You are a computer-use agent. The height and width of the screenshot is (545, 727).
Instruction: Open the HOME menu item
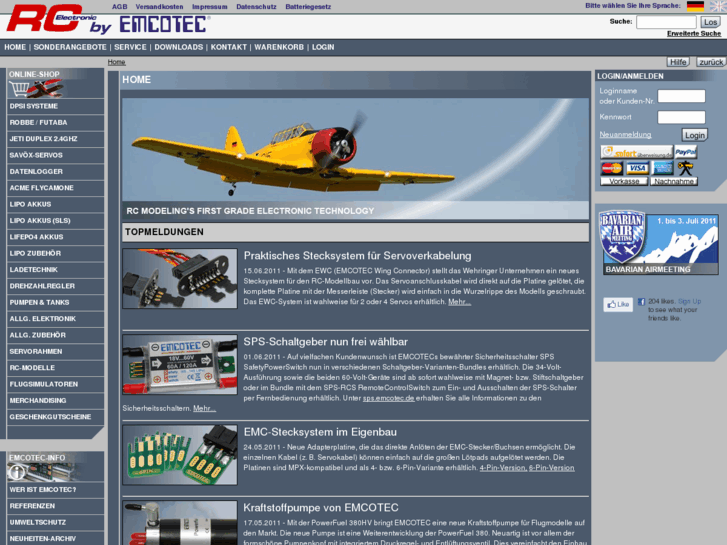click(15, 47)
